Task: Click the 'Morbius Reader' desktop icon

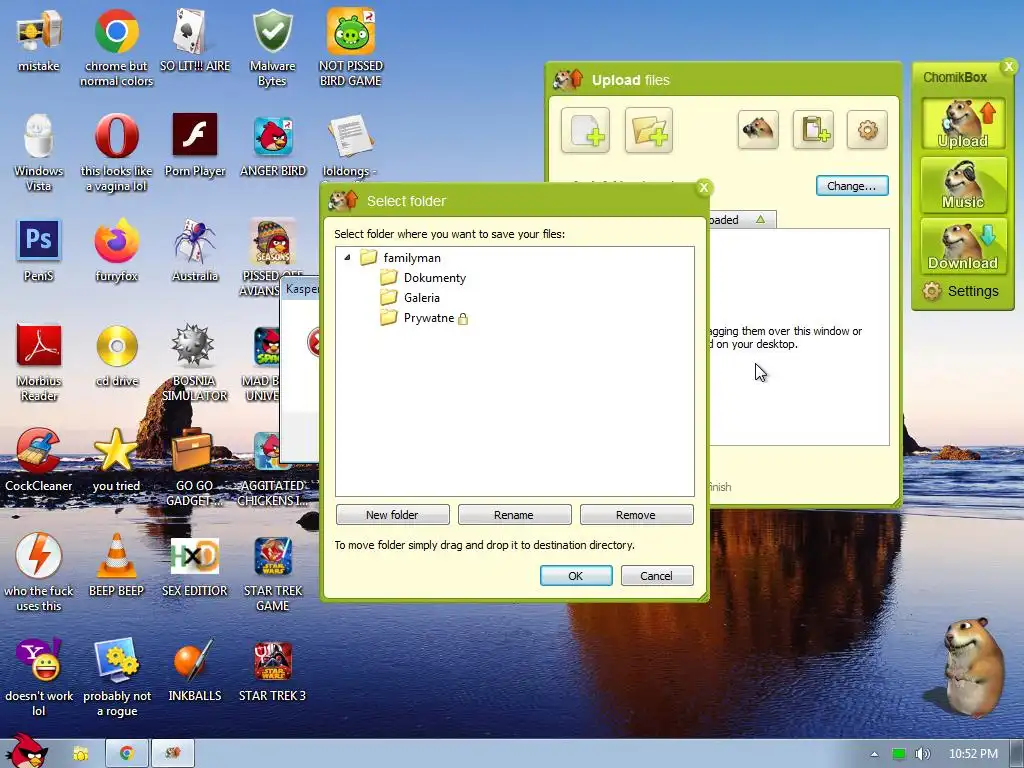Action: (39, 362)
